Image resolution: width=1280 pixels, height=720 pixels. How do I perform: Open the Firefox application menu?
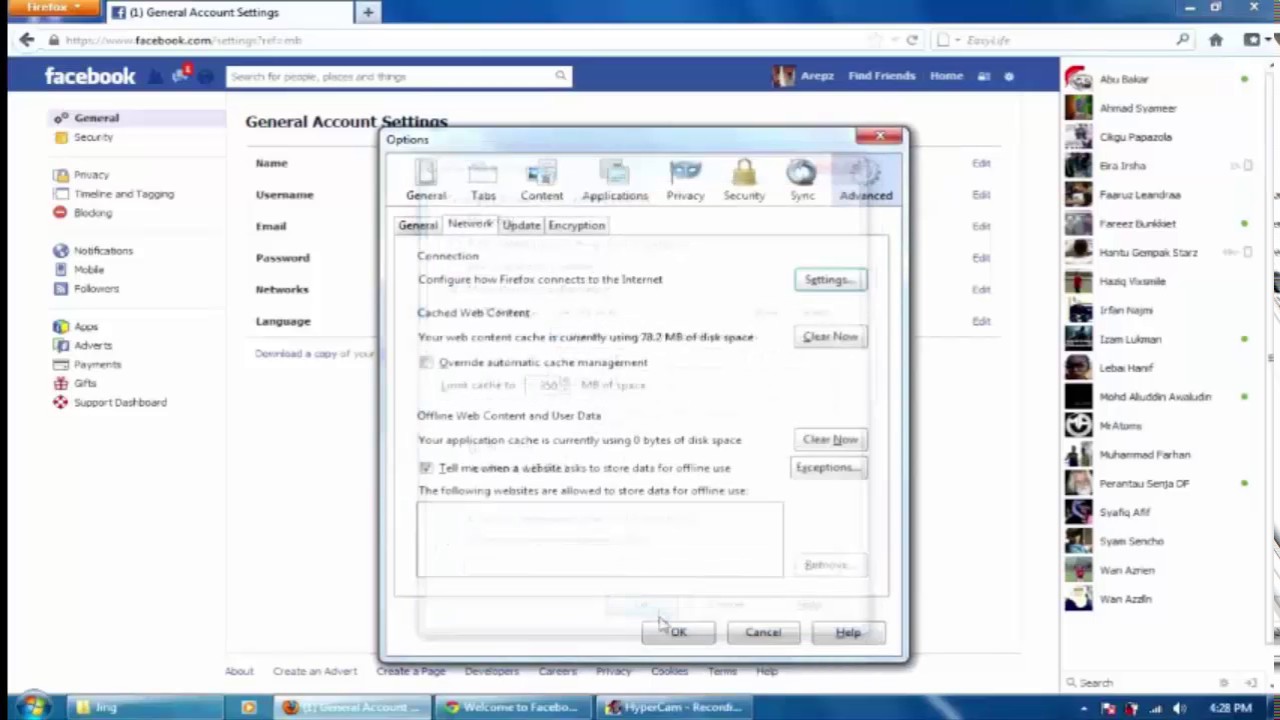point(51,8)
